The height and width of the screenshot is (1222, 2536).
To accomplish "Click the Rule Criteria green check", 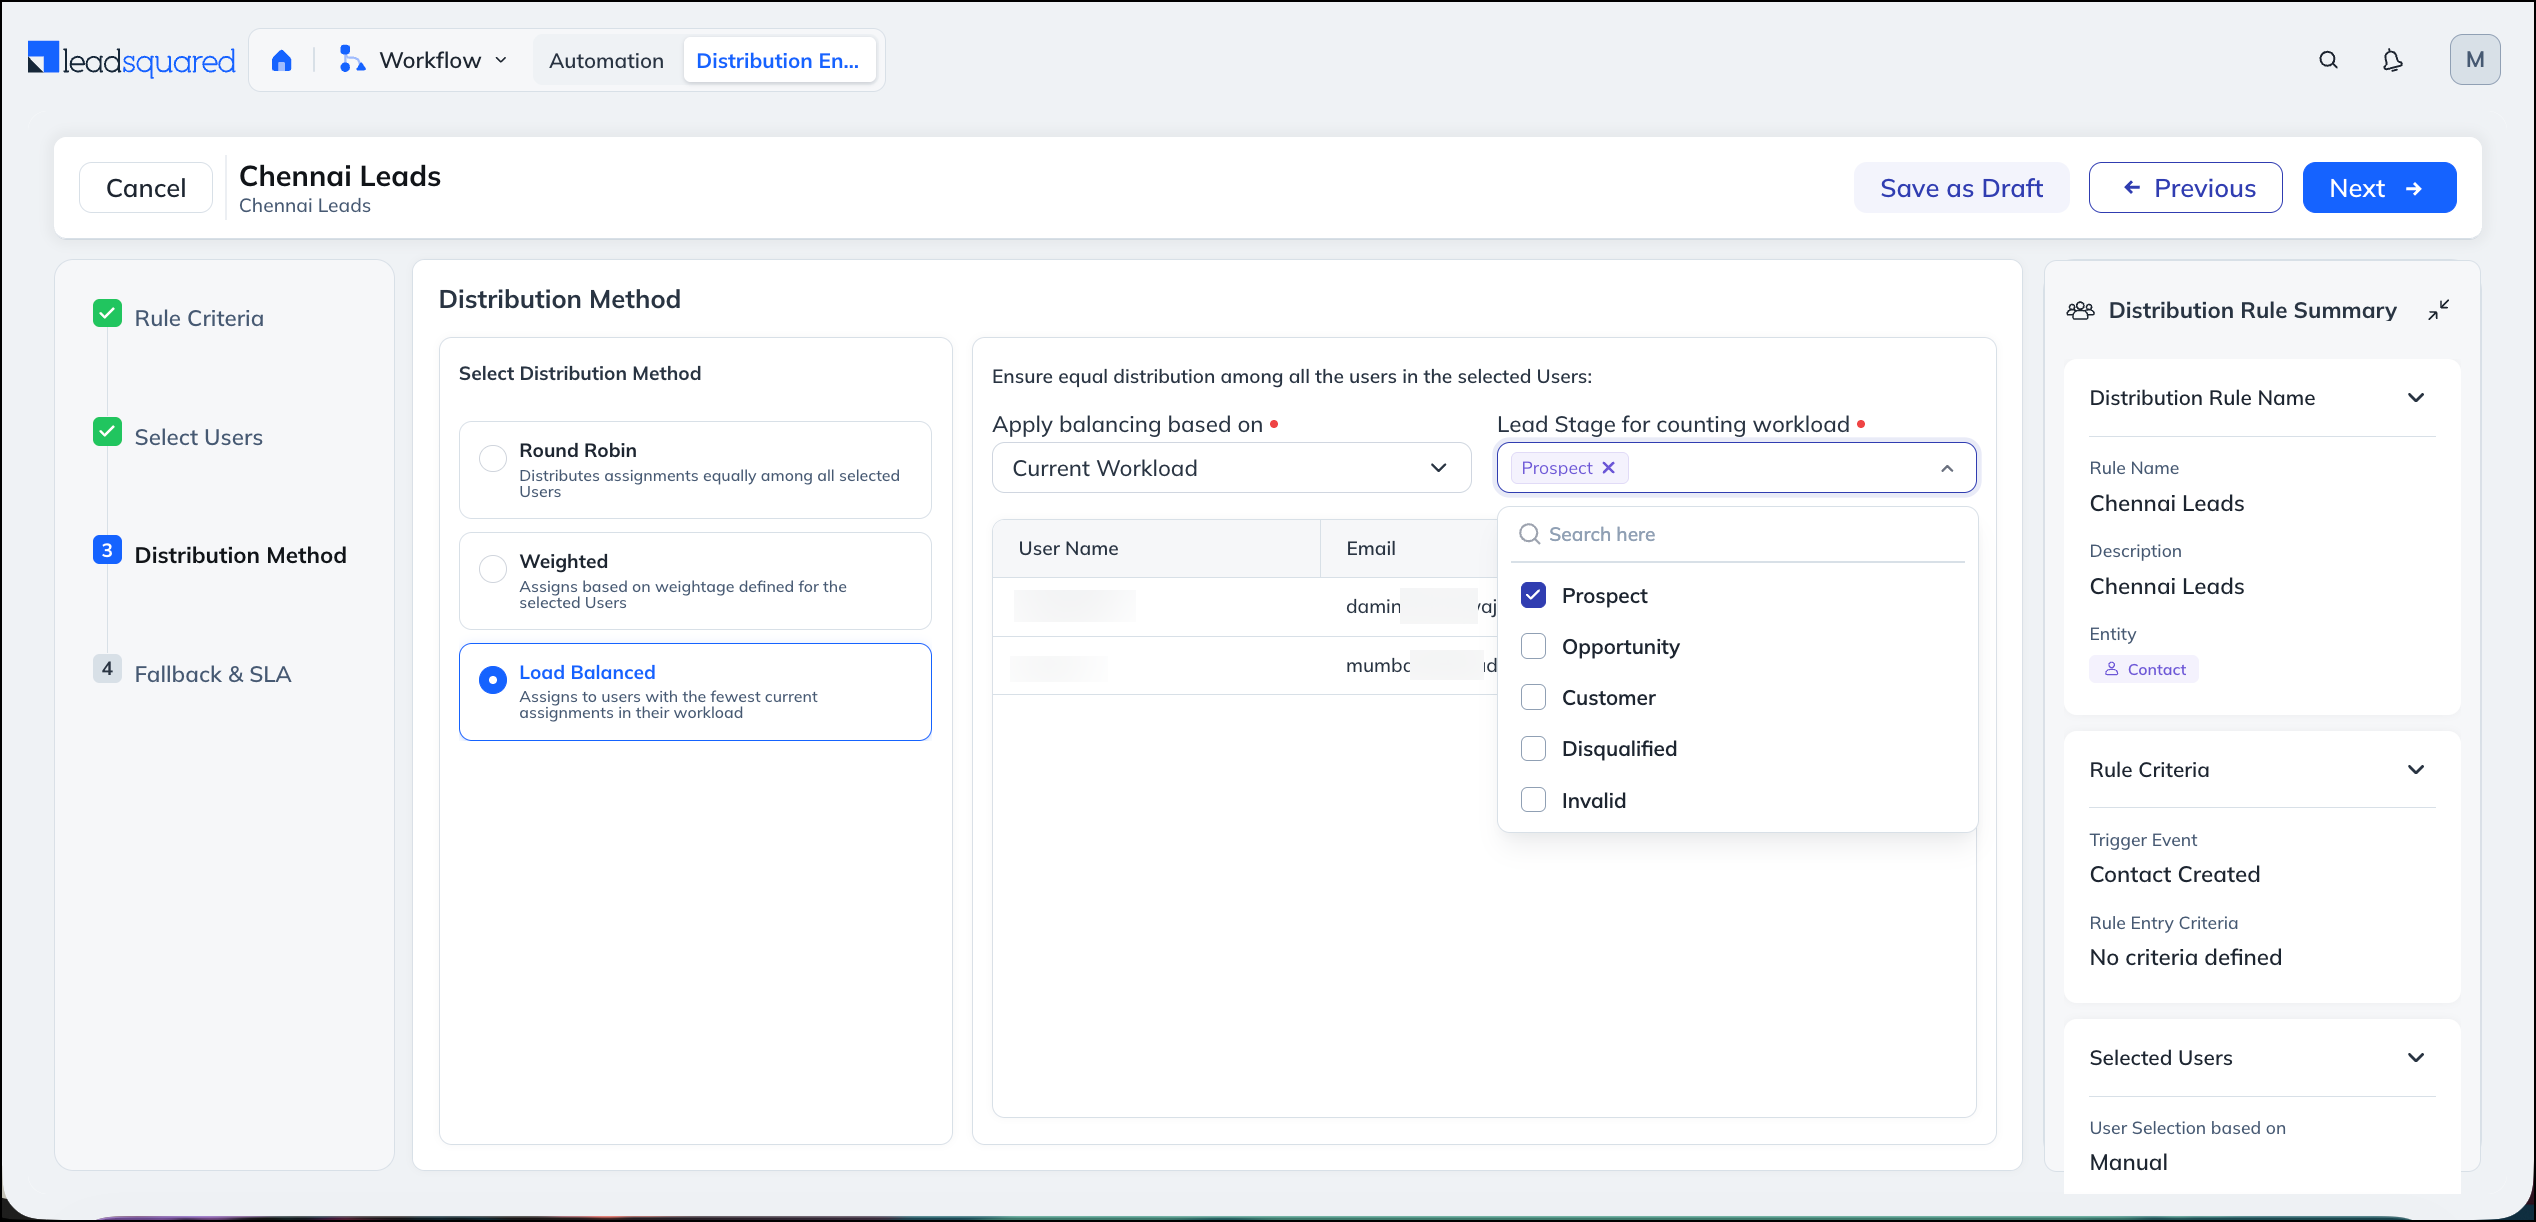I will pos(107,314).
